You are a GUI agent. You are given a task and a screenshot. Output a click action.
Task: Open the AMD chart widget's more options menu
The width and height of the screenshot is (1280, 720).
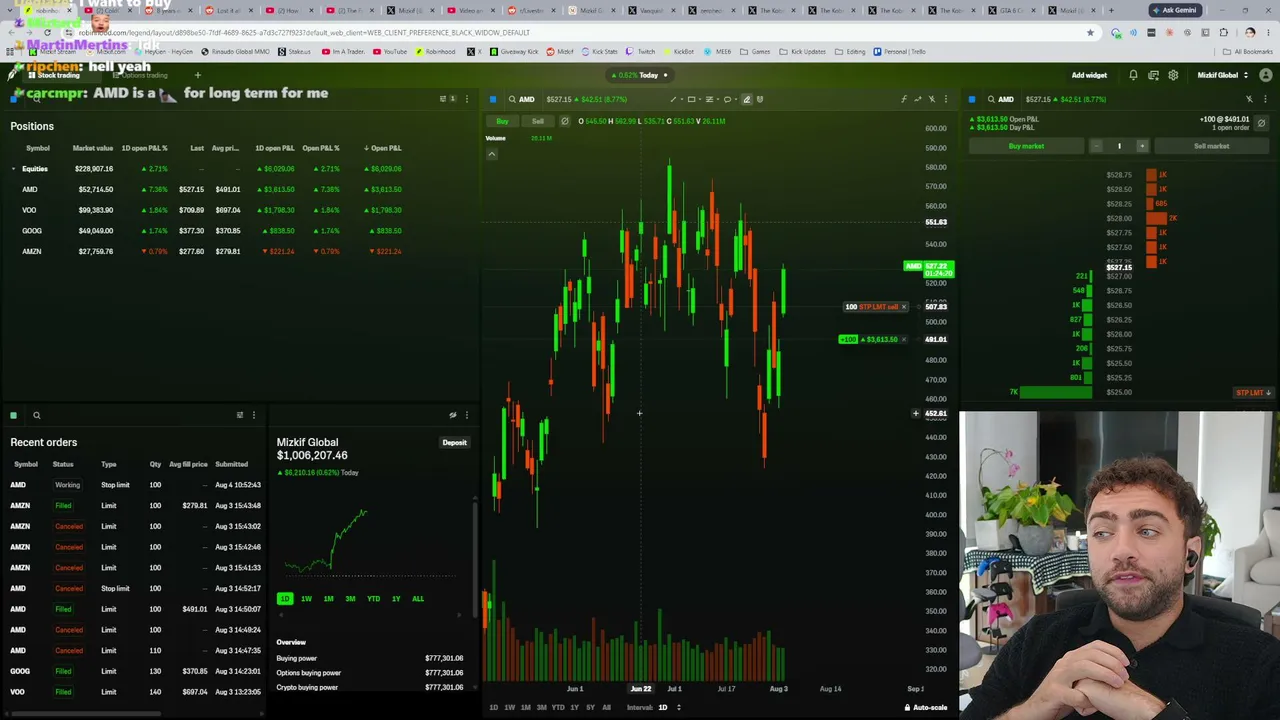pyautogui.click(x=946, y=99)
